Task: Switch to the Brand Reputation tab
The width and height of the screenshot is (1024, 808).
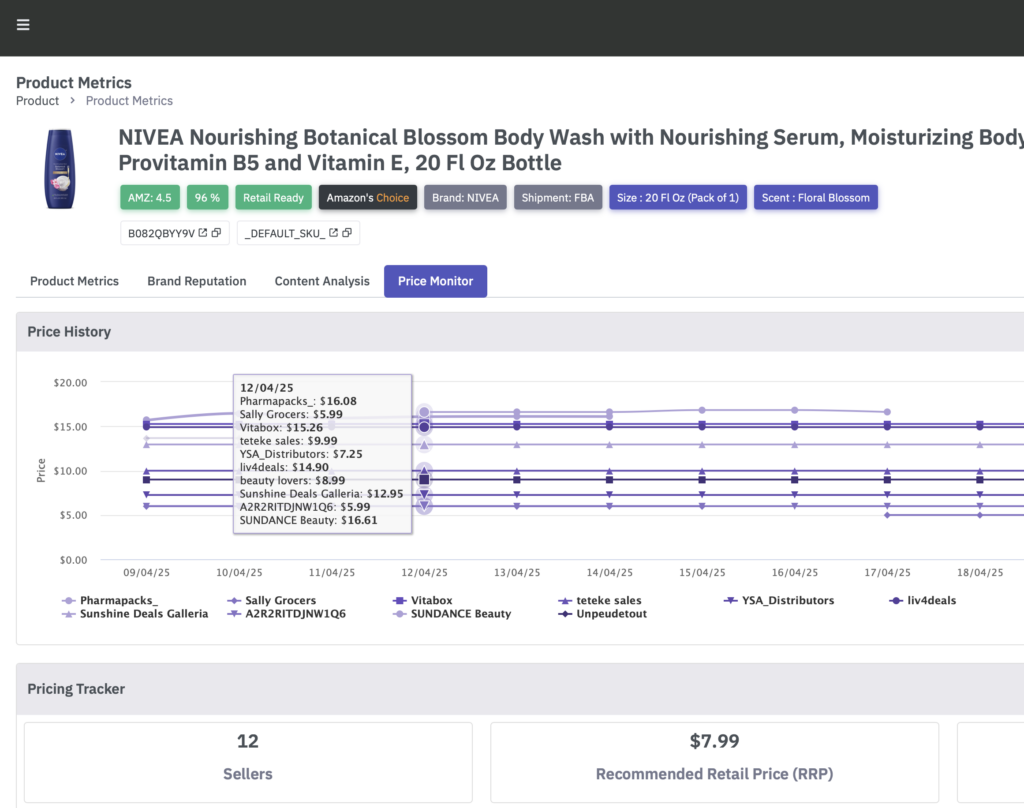Action: pos(197,281)
